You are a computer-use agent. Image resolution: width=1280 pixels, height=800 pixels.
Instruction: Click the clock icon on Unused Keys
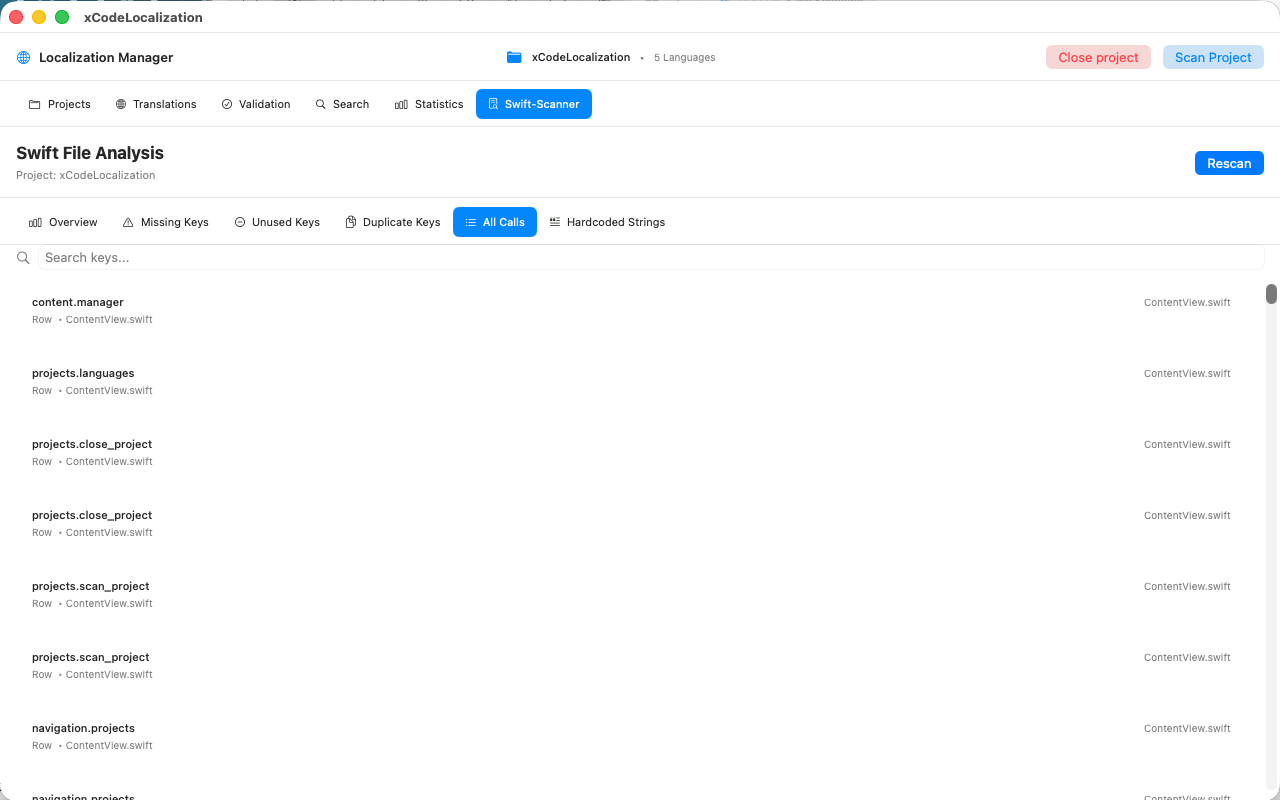(238, 222)
